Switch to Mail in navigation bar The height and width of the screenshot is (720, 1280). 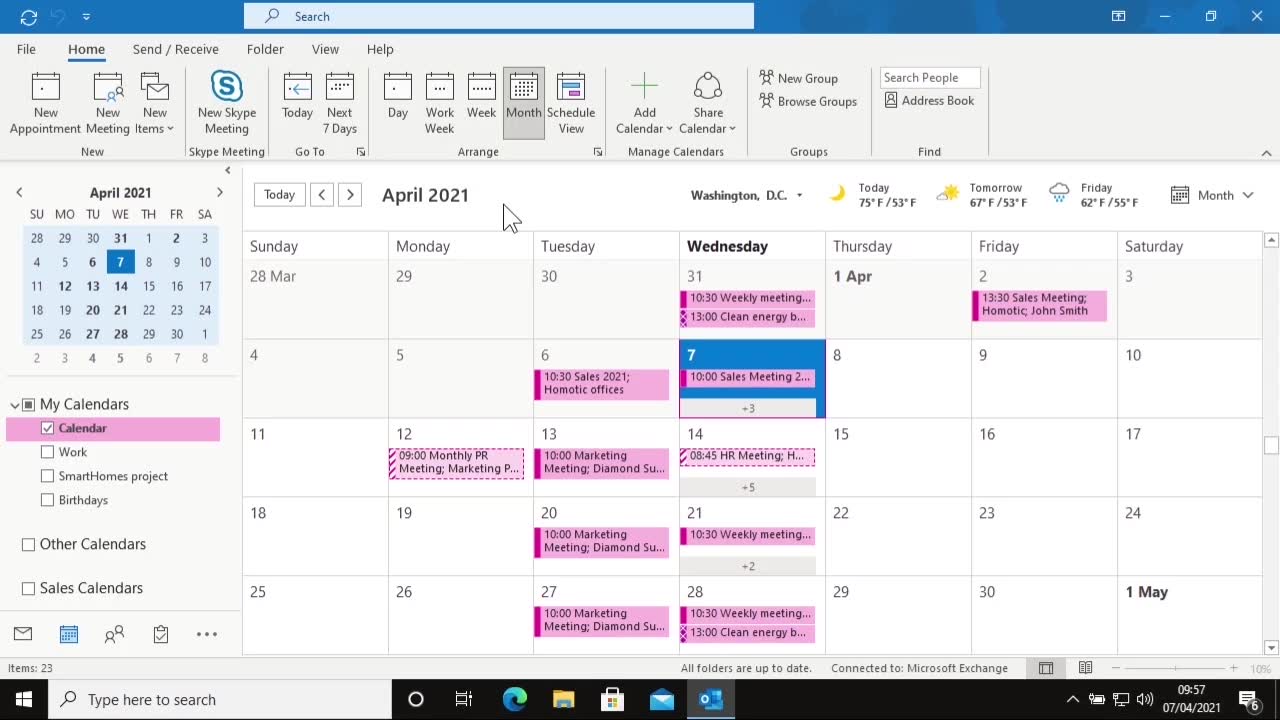(x=23, y=634)
